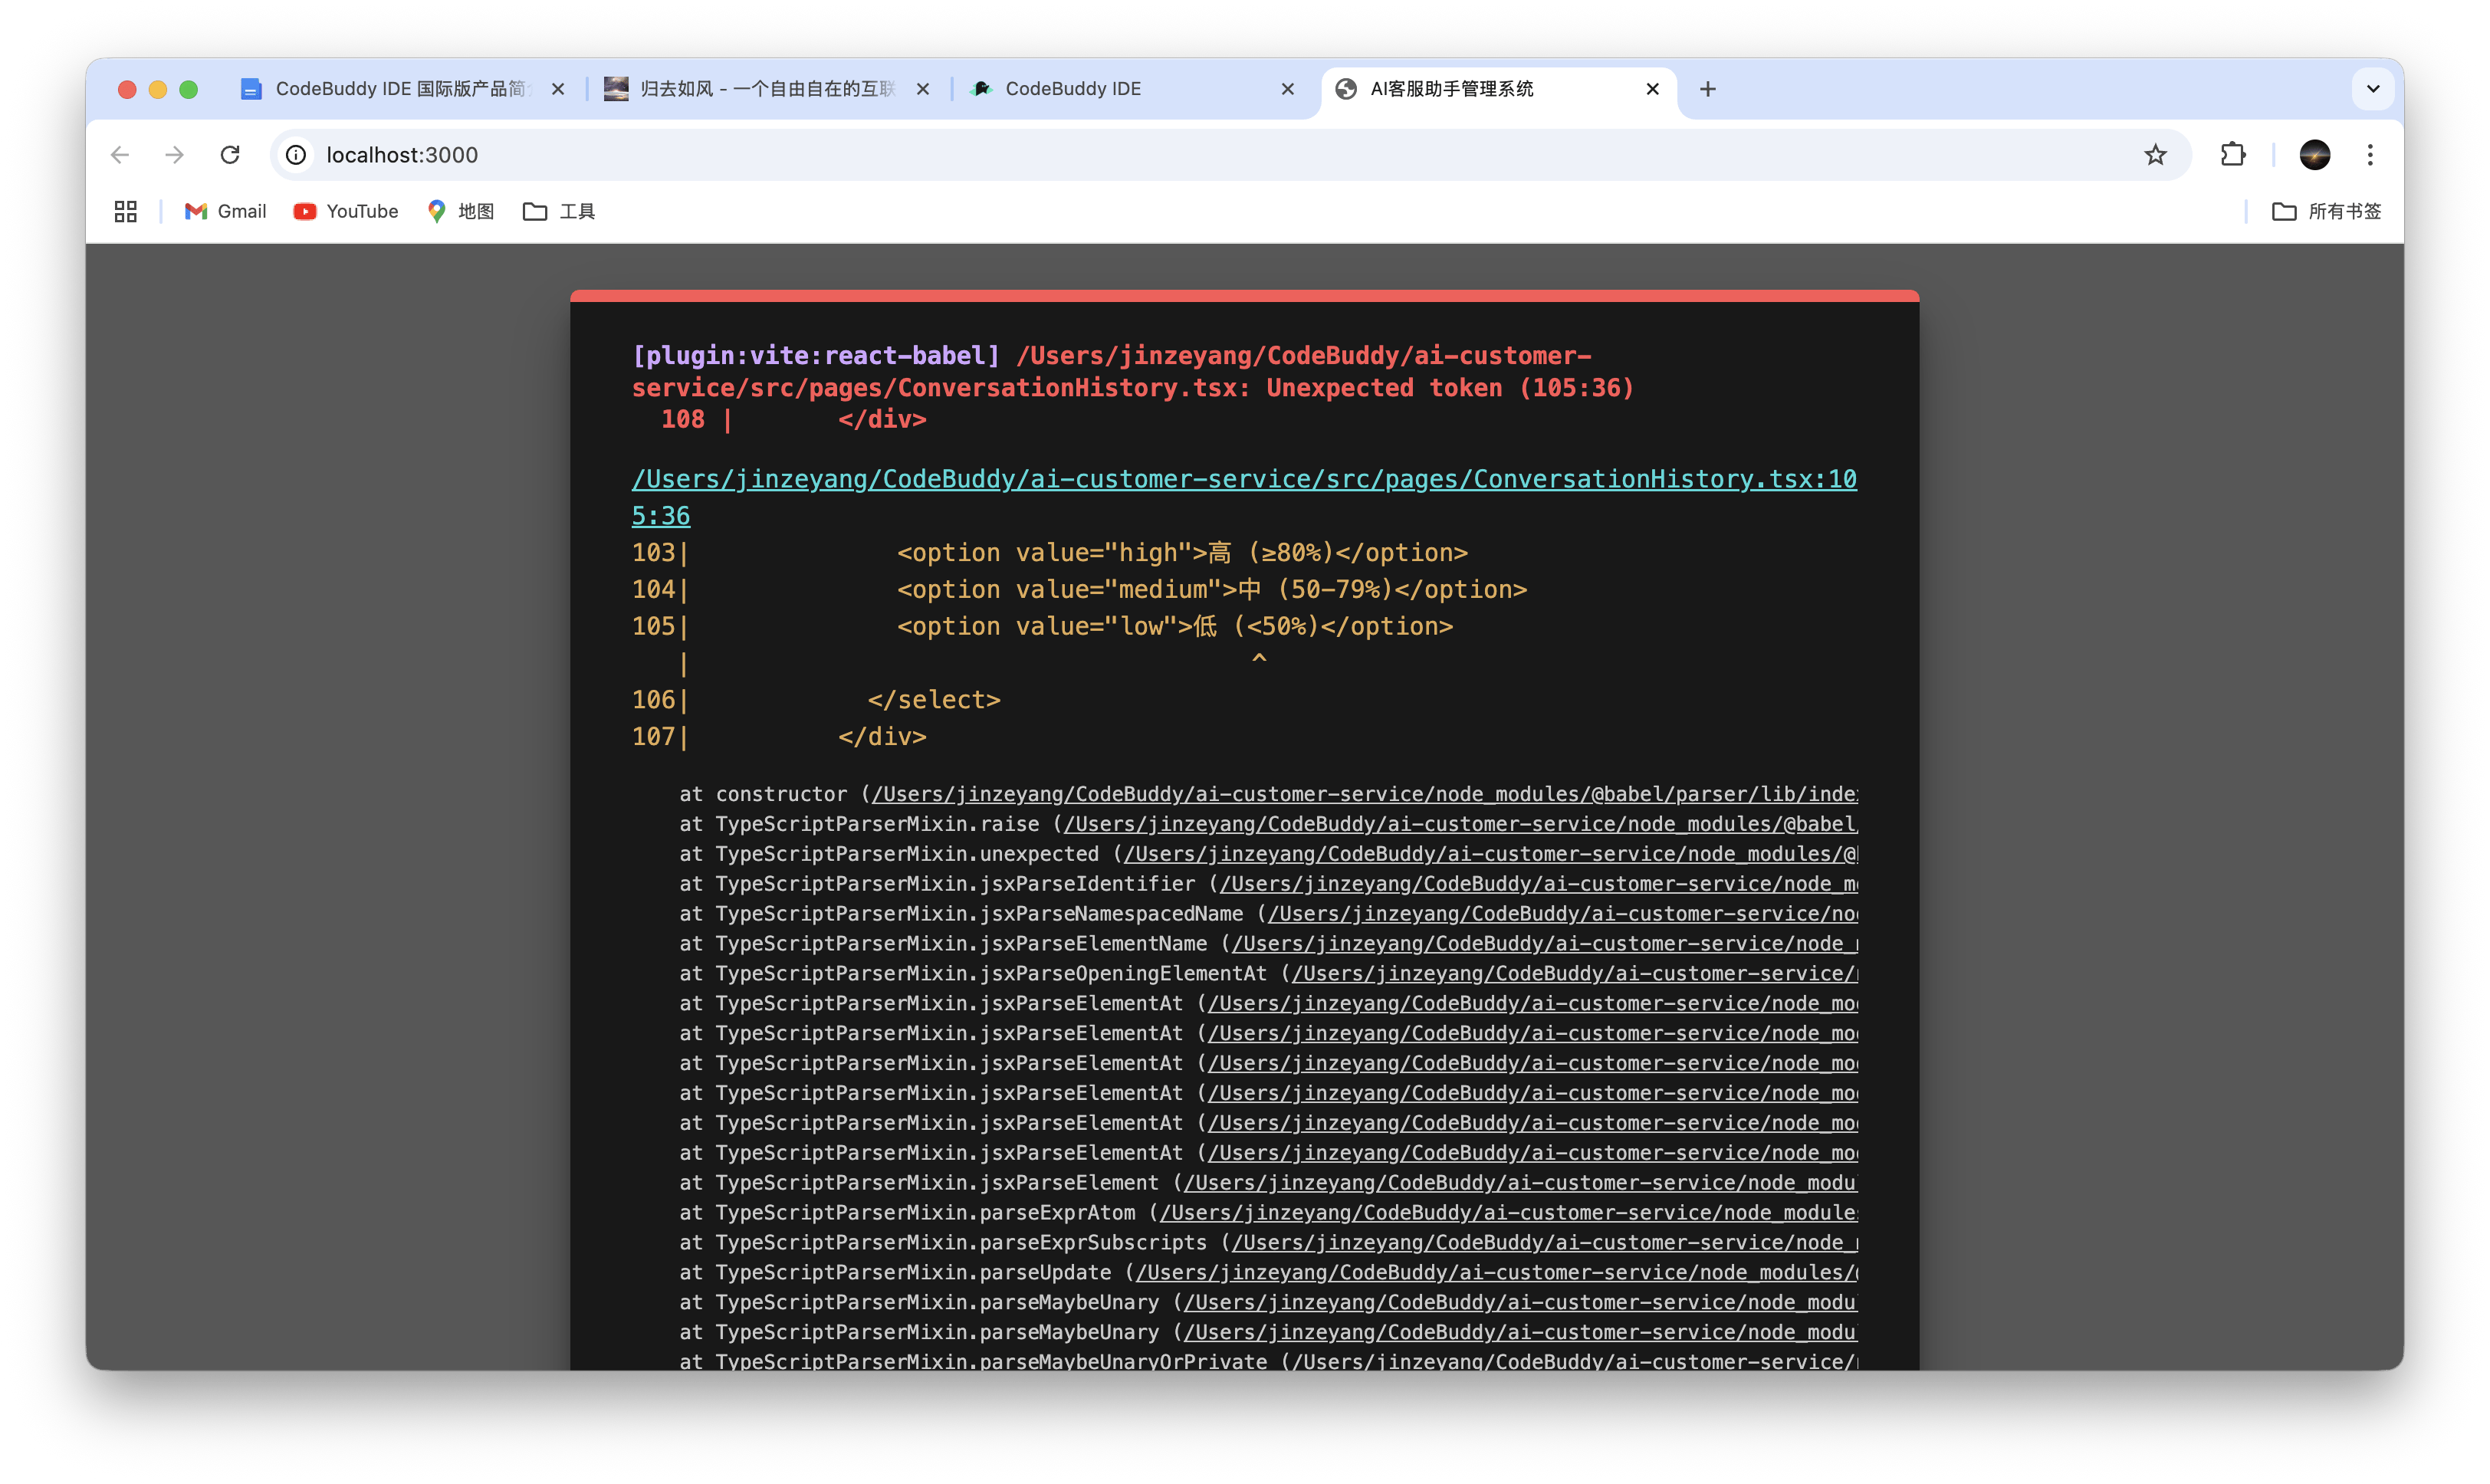
Task: Open link in TypeScriptParserMixin.raise stack line
Action: tap(1460, 824)
